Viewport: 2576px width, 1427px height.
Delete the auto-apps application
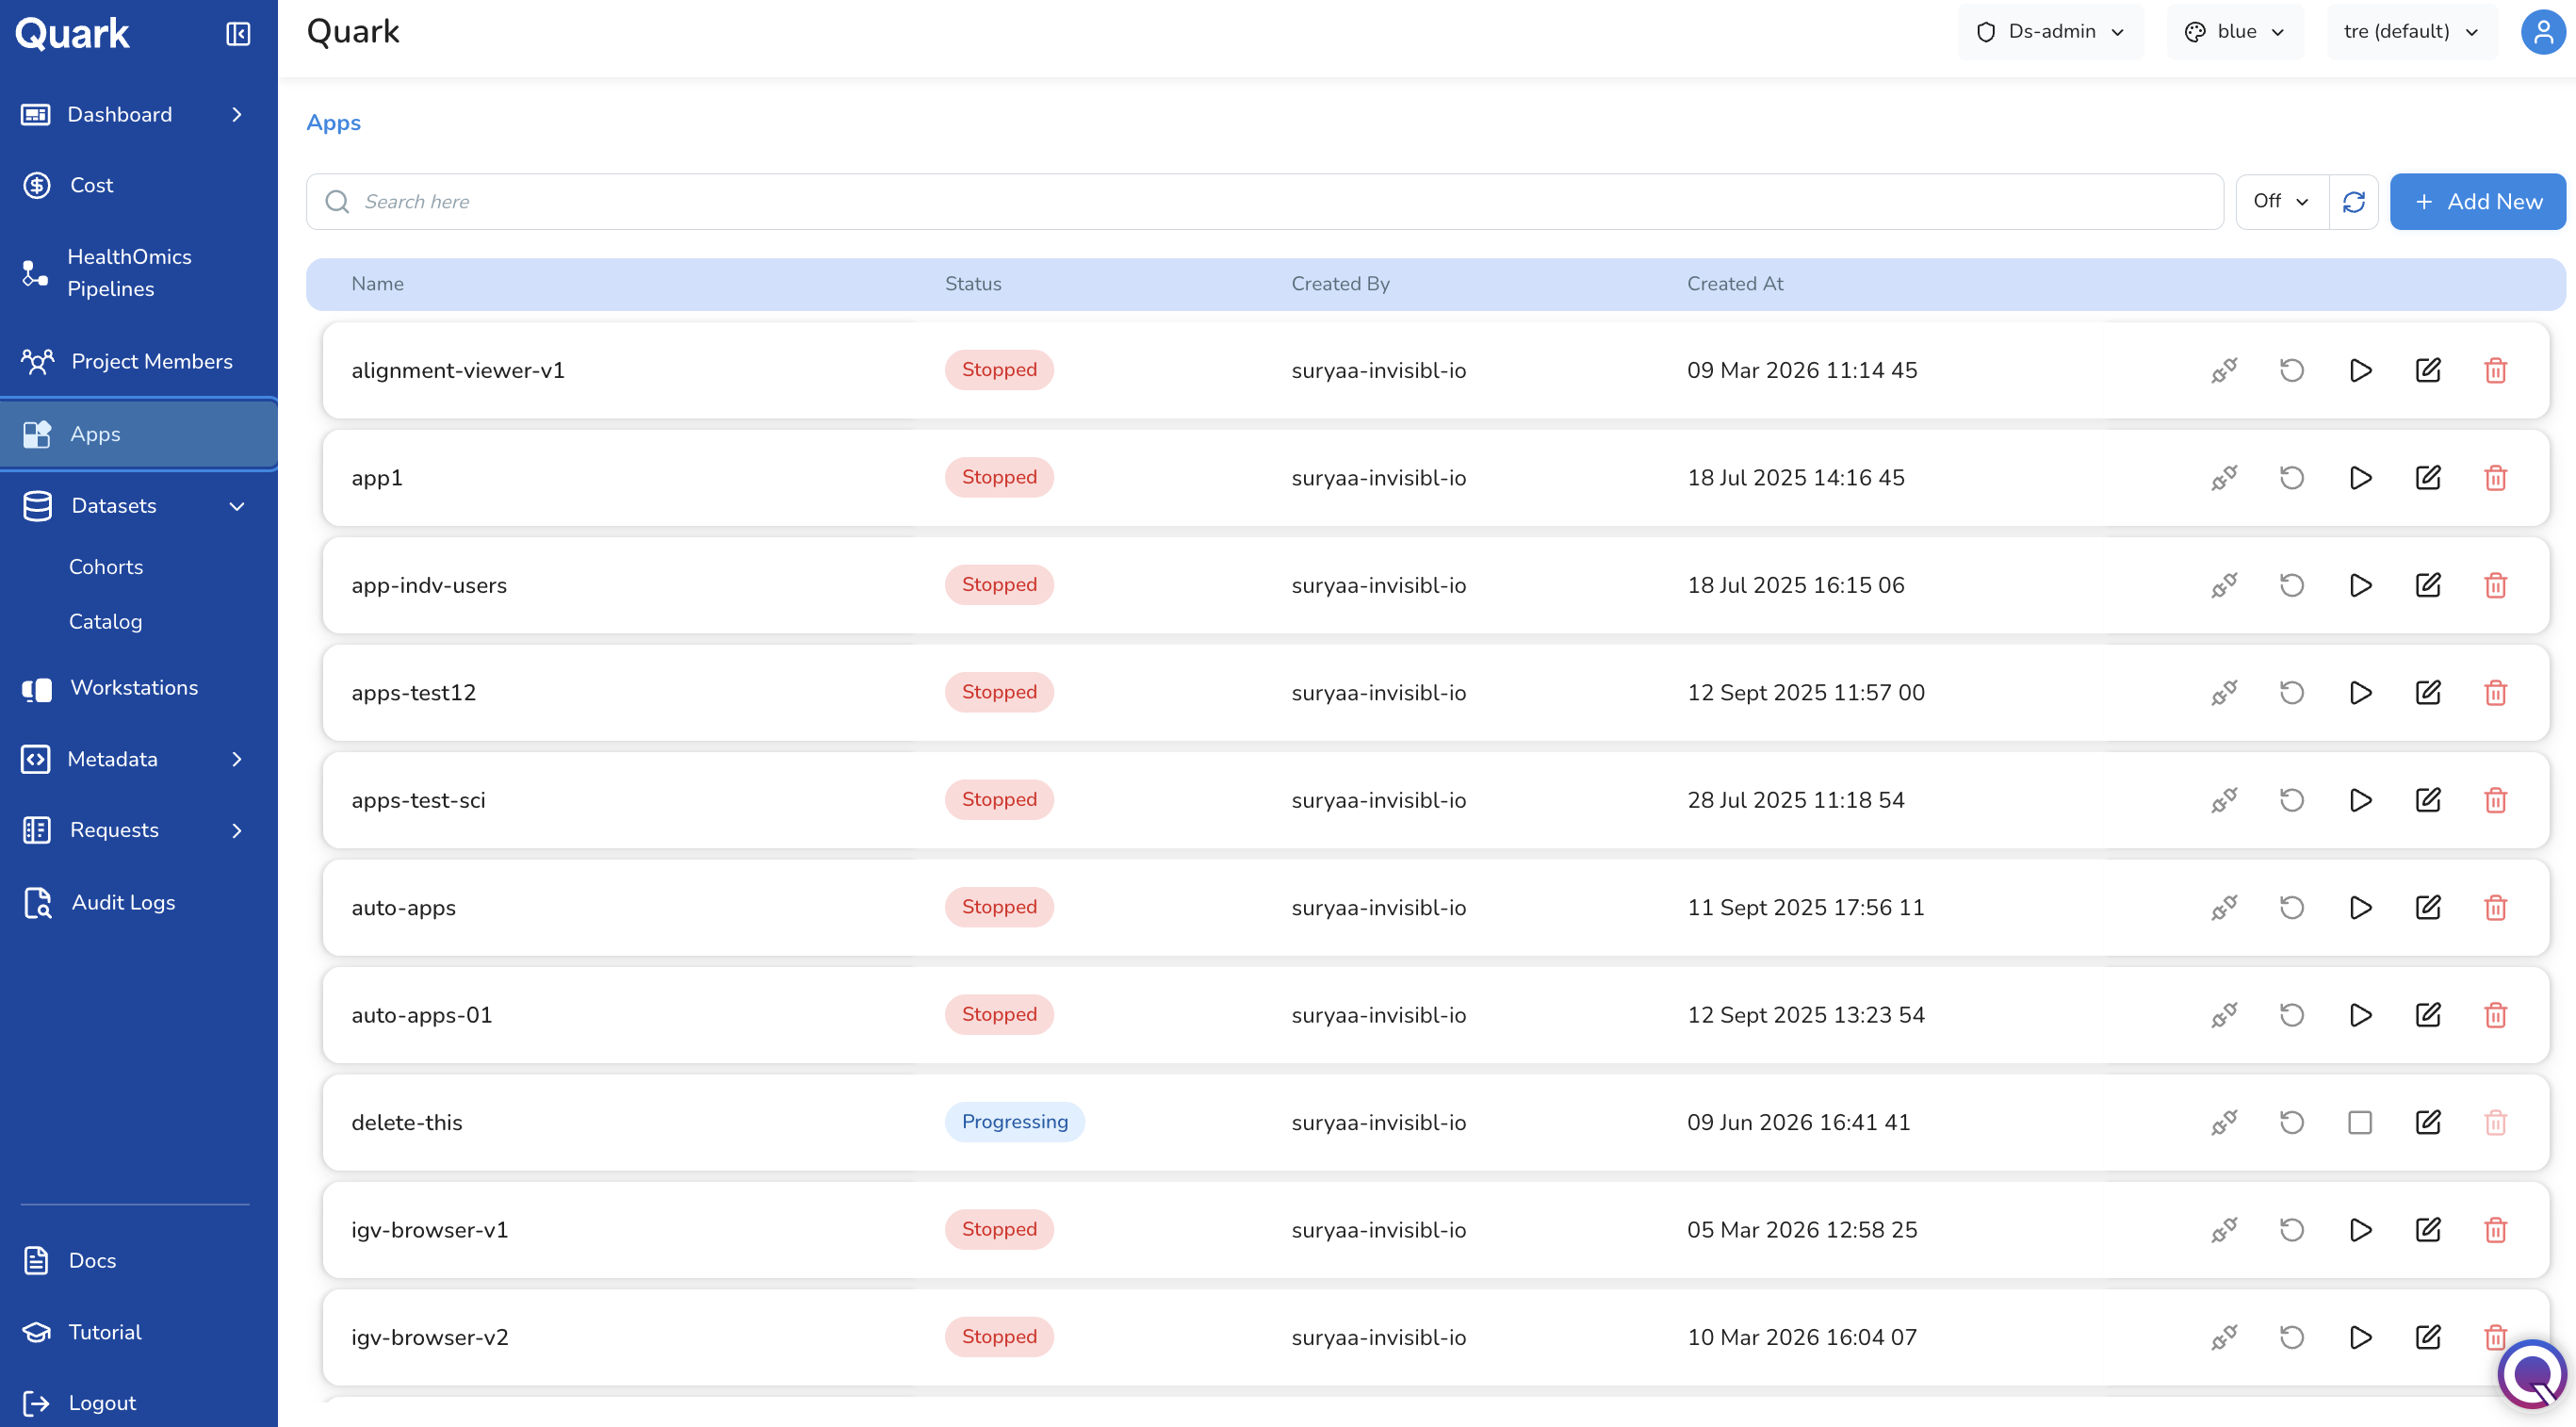(x=2495, y=907)
